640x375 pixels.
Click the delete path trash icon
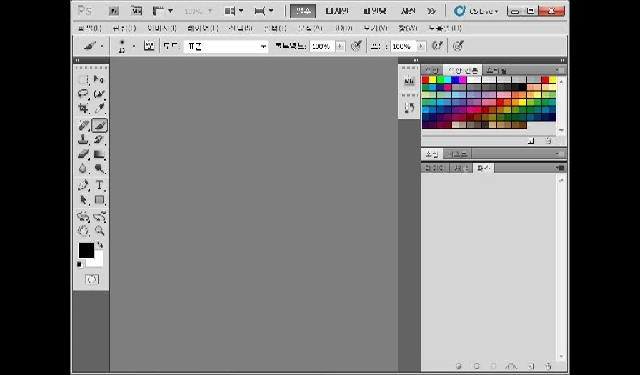(549, 366)
